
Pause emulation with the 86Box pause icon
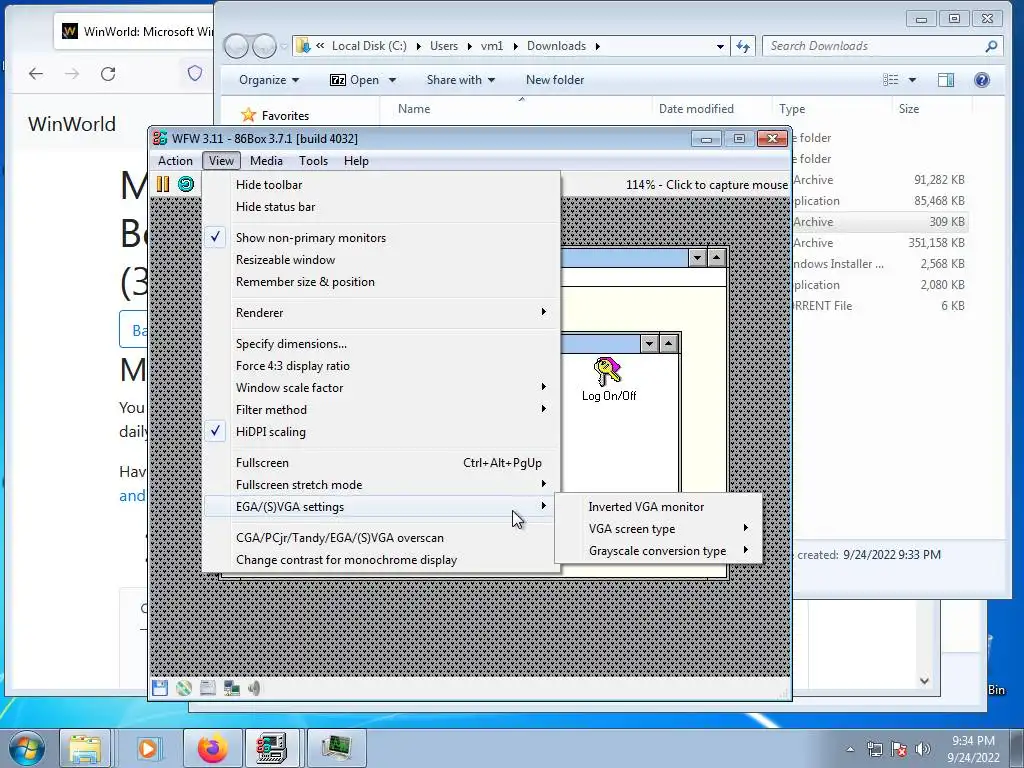coord(163,185)
